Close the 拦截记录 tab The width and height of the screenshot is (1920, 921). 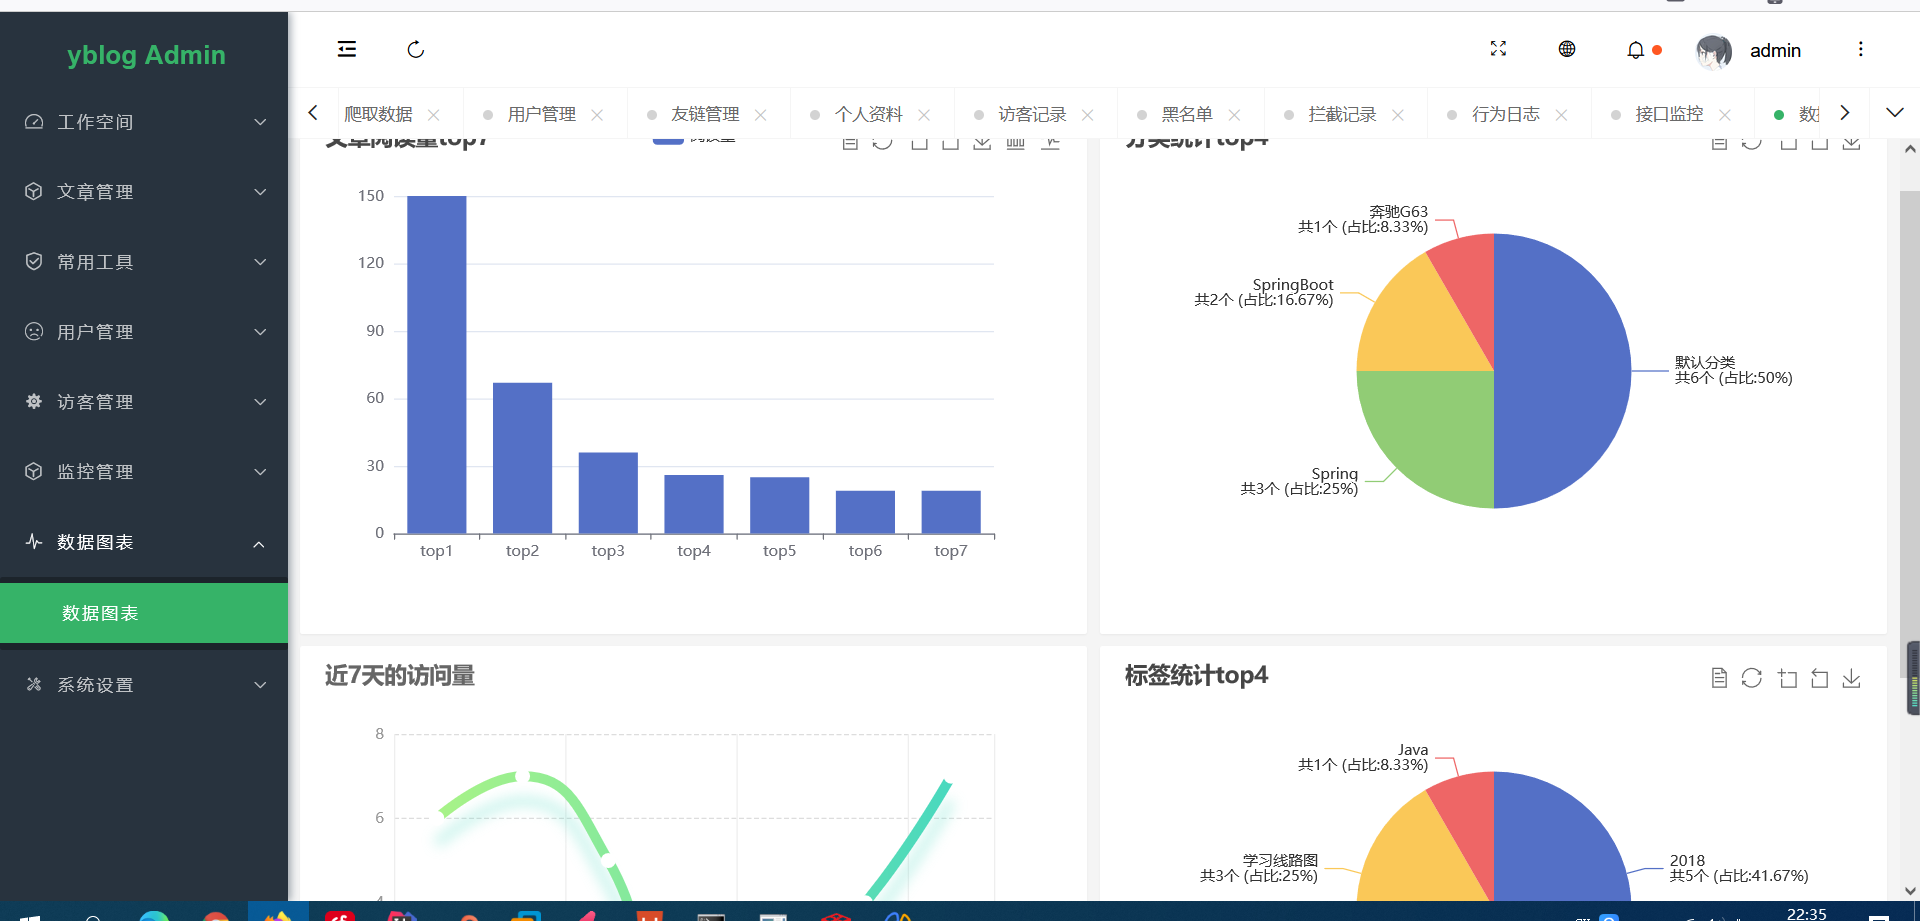[1398, 115]
